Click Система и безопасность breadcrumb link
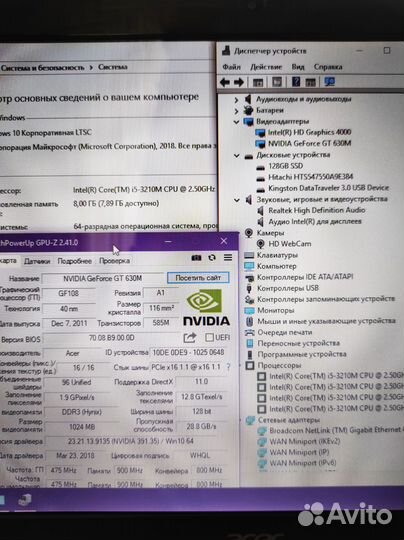The height and width of the screenshot is (540, 404). coord(42,68)
